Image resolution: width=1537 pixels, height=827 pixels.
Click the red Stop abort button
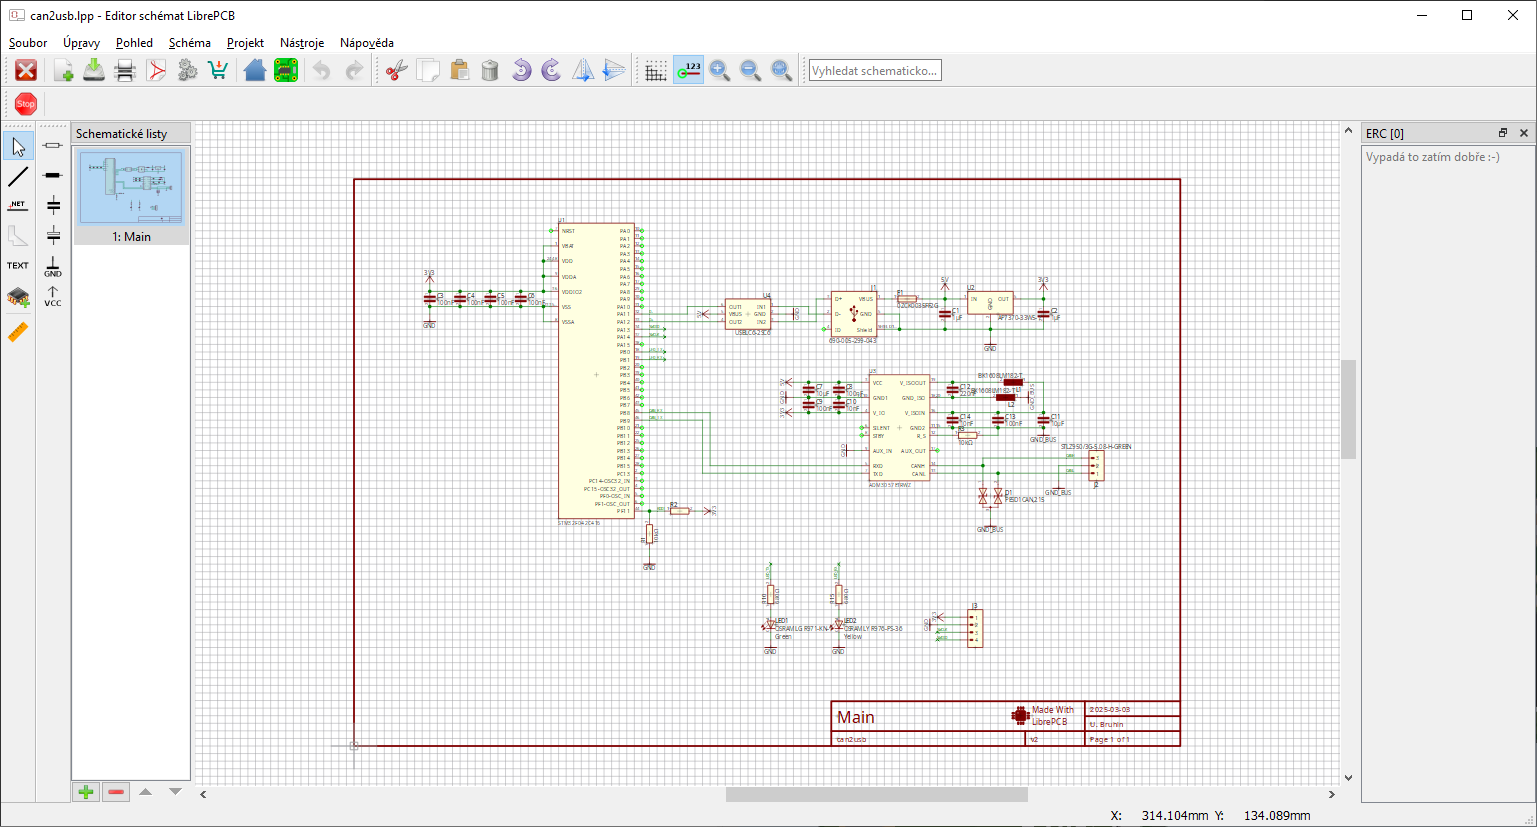coord(26,104)
